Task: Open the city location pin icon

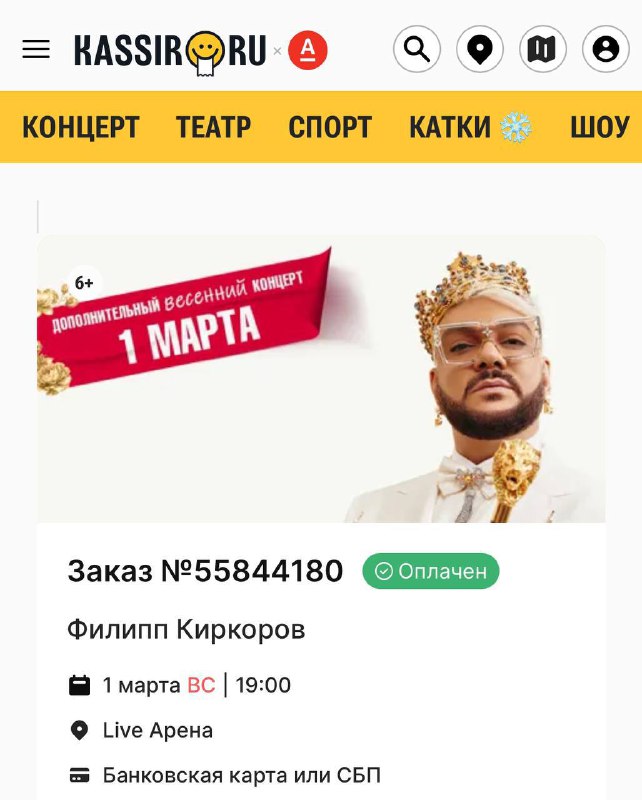Action: (480, 49)
